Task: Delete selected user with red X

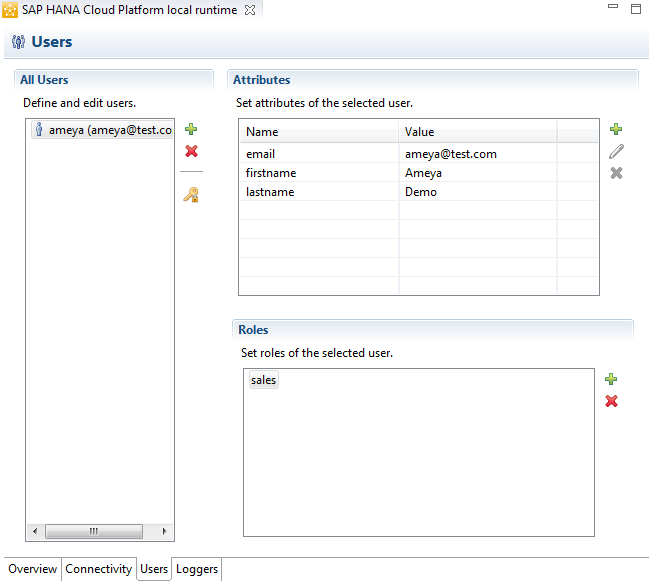Action: (x=191, y=151)
